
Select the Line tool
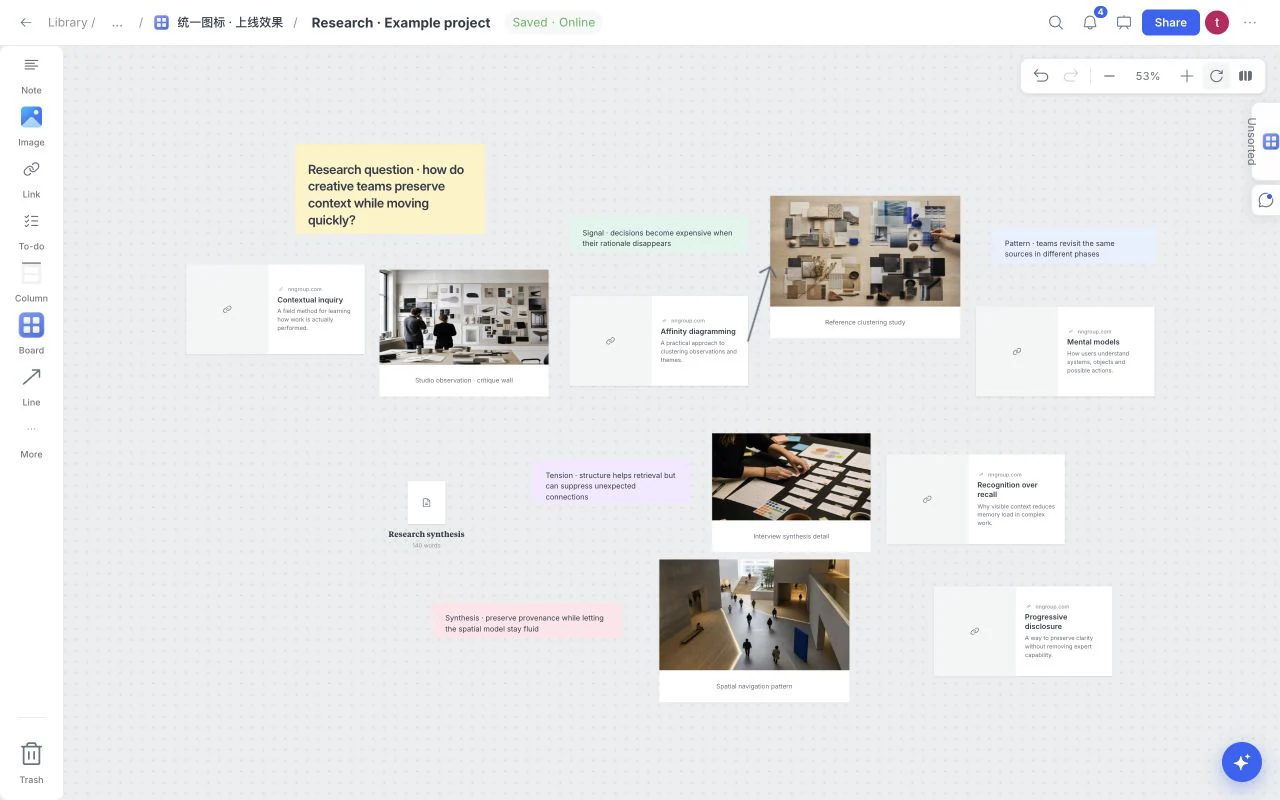click(31, 386)
